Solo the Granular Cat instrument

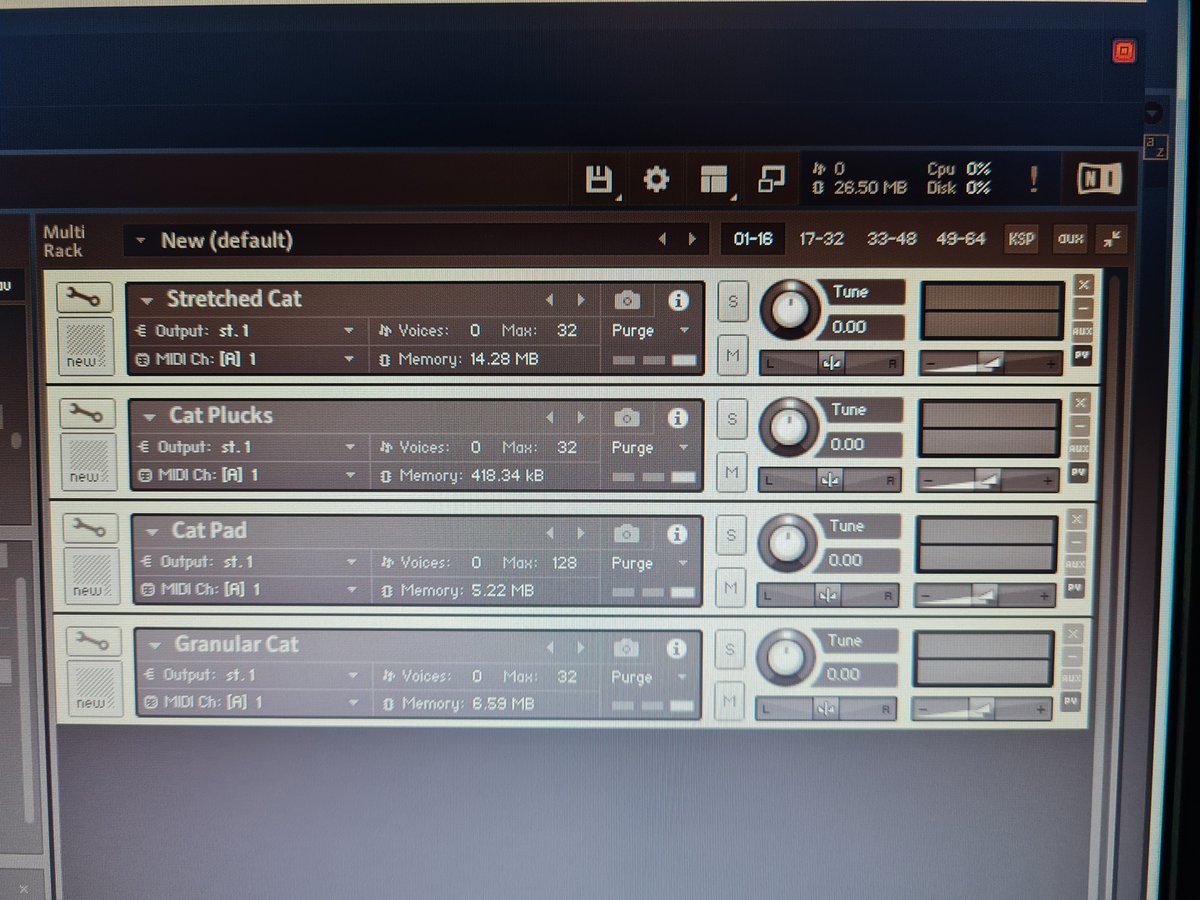(729, 650)
